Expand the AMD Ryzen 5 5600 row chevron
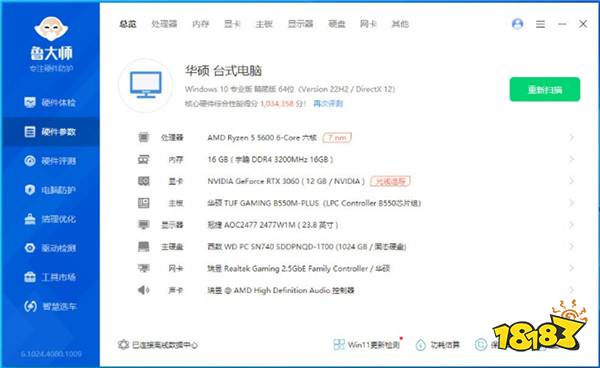 [571, 137]
